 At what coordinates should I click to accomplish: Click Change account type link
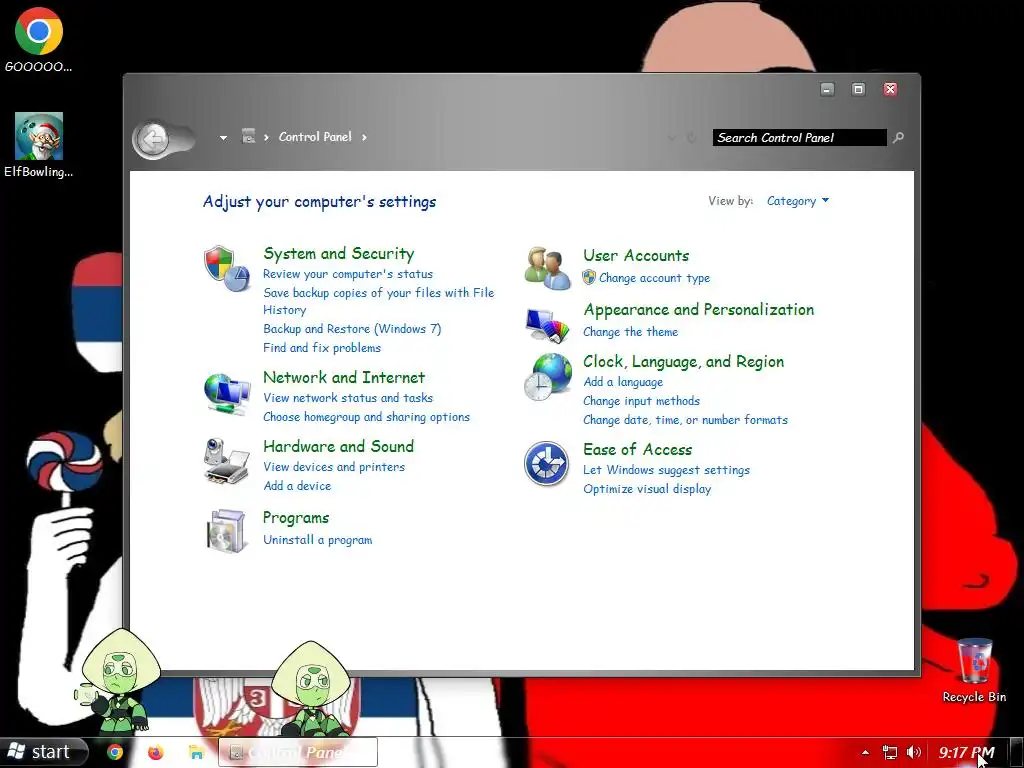(654, 278)
